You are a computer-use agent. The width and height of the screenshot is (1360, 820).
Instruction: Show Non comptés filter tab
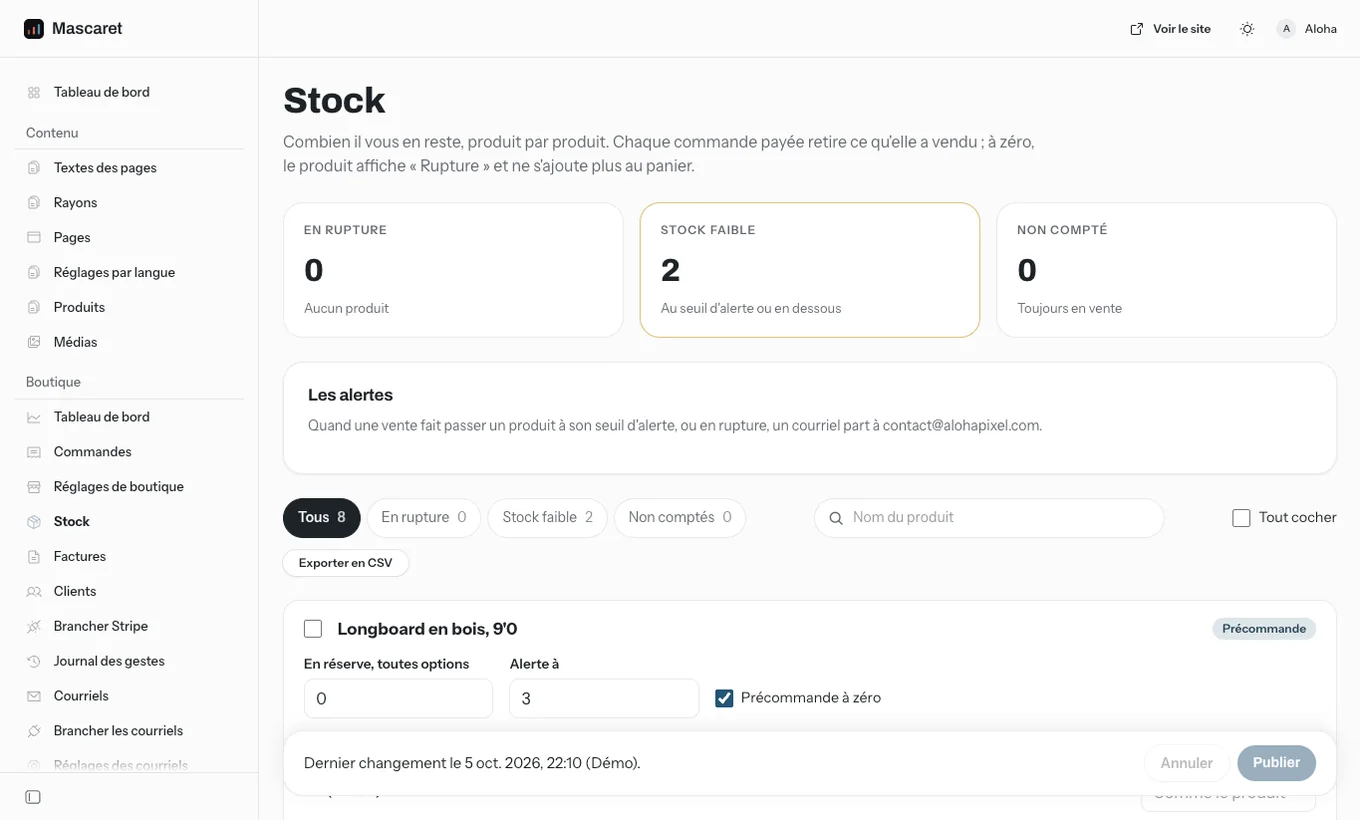[x=680, y=518]
